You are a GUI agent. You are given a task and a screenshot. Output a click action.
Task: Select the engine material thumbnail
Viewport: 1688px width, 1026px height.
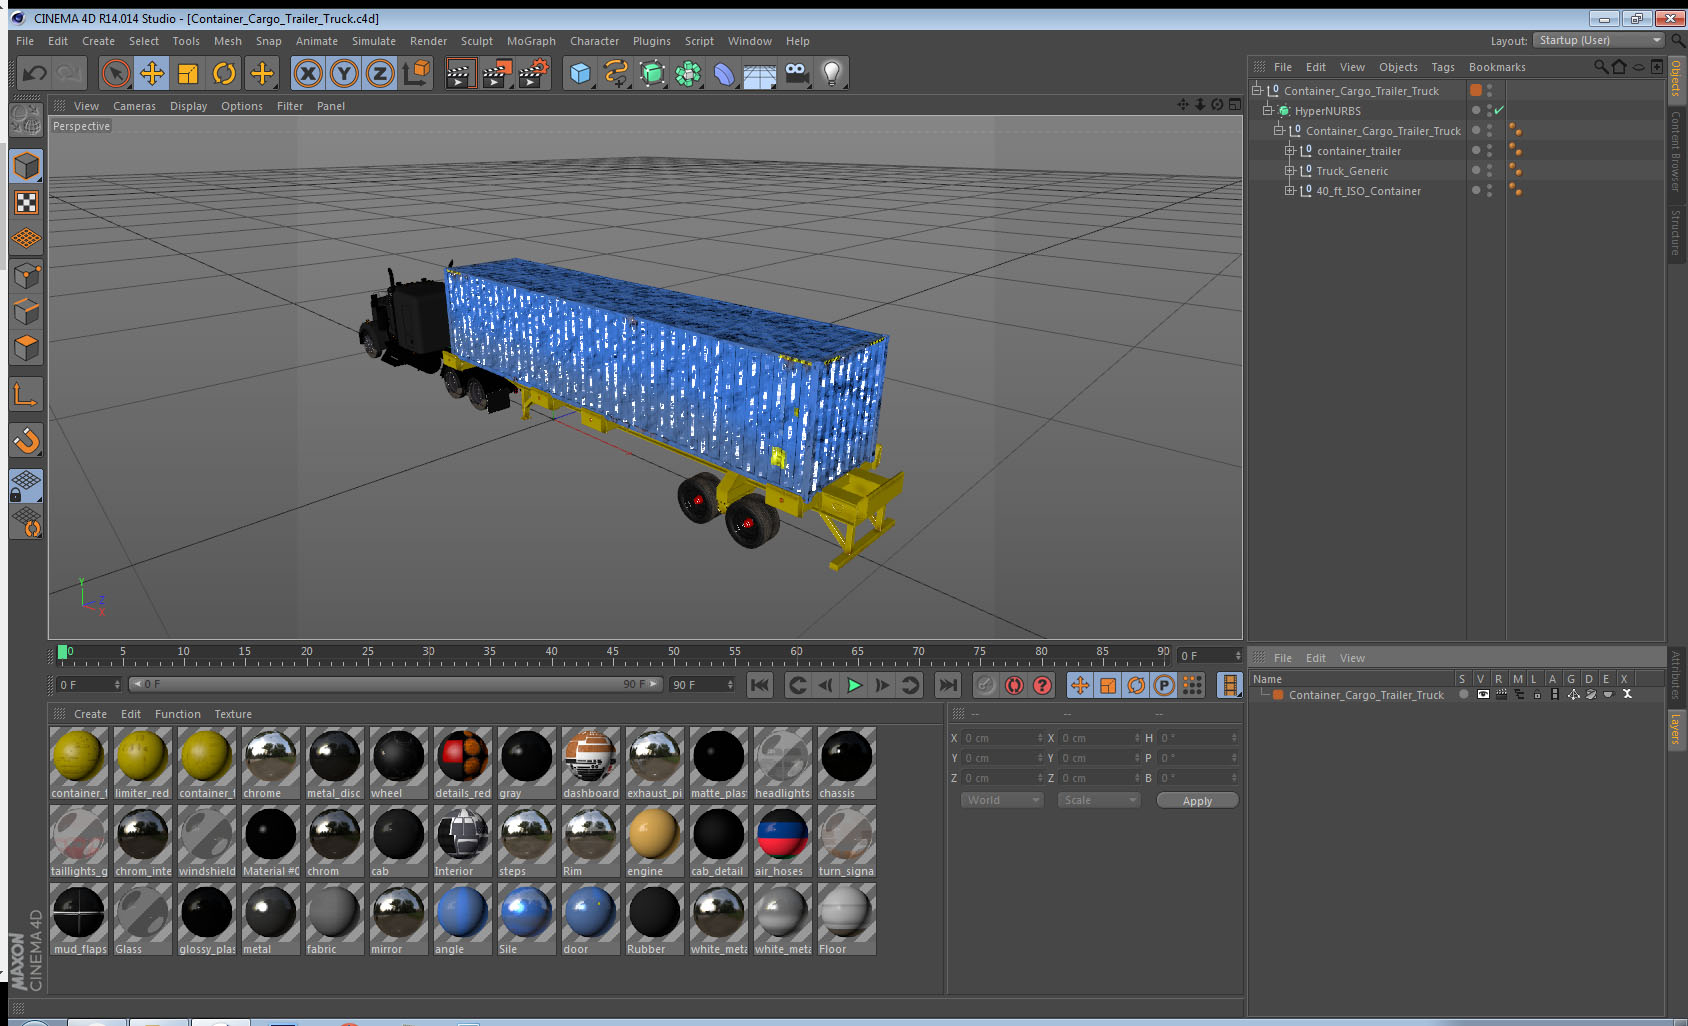(654, 834)
